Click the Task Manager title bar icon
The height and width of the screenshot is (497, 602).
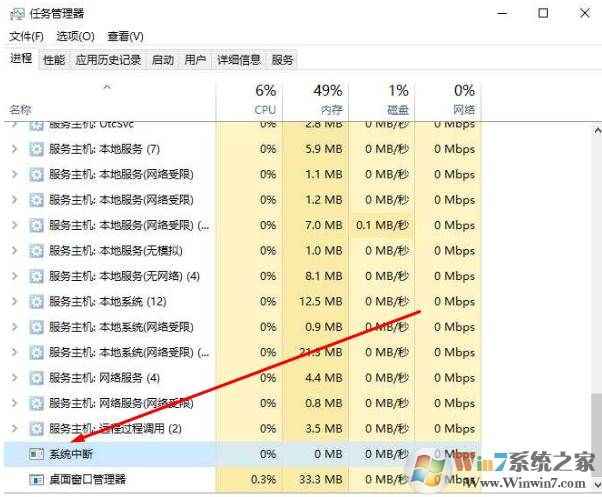point(16,13)
